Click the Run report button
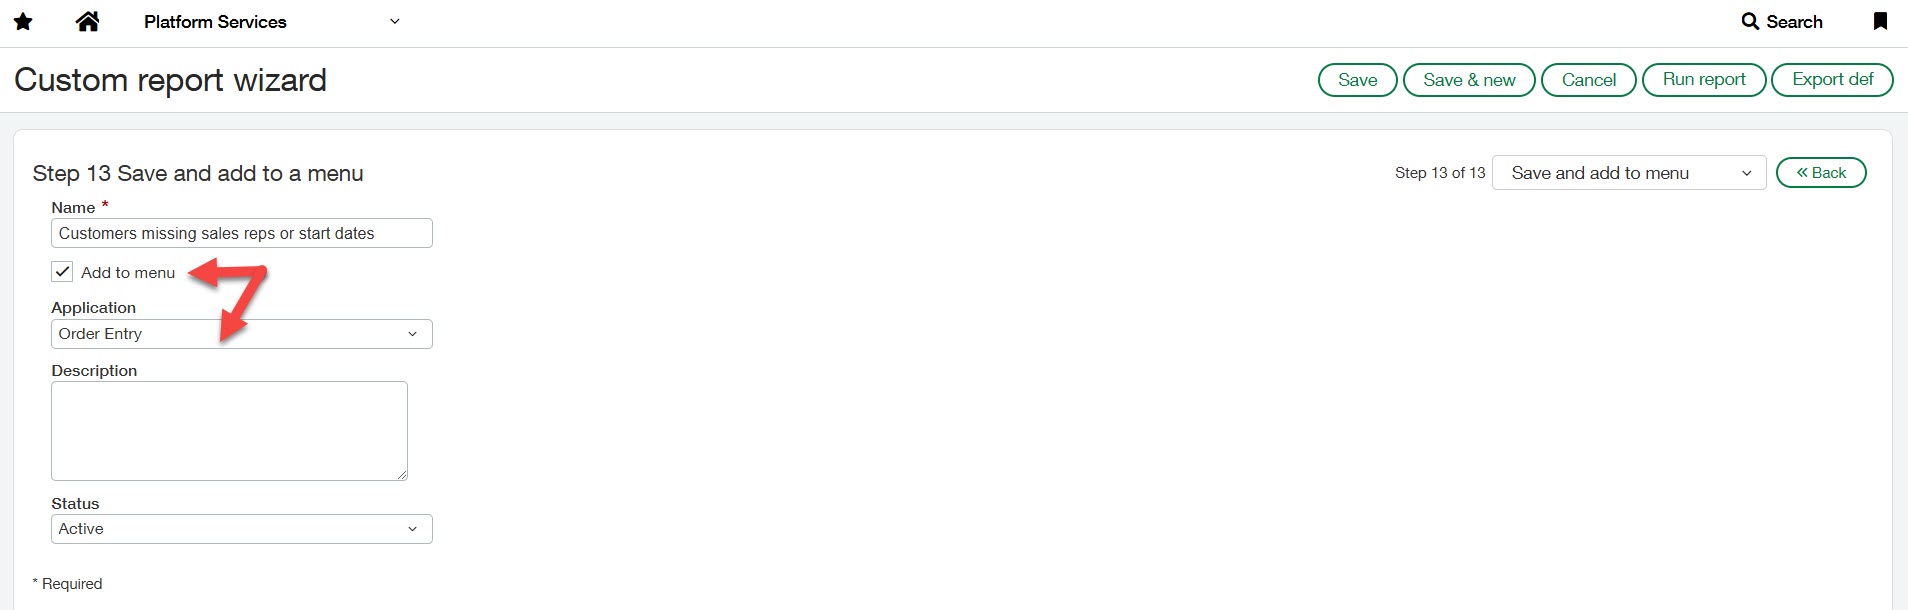The width and height of the screenshot is (1908, 610). [x=1704, y=80]
